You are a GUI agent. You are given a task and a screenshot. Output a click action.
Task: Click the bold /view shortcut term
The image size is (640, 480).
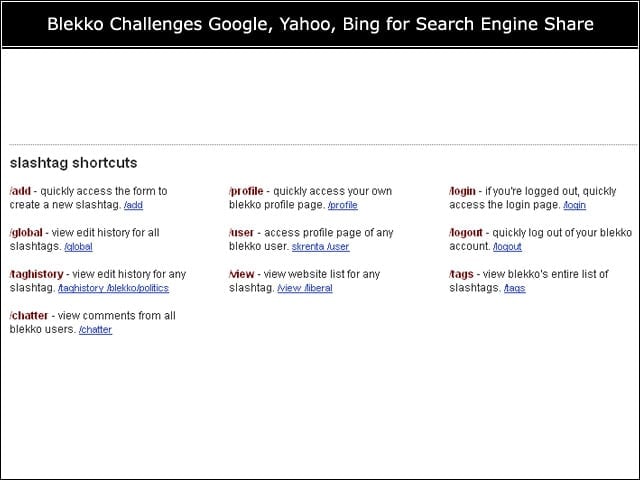pos(242,274)
